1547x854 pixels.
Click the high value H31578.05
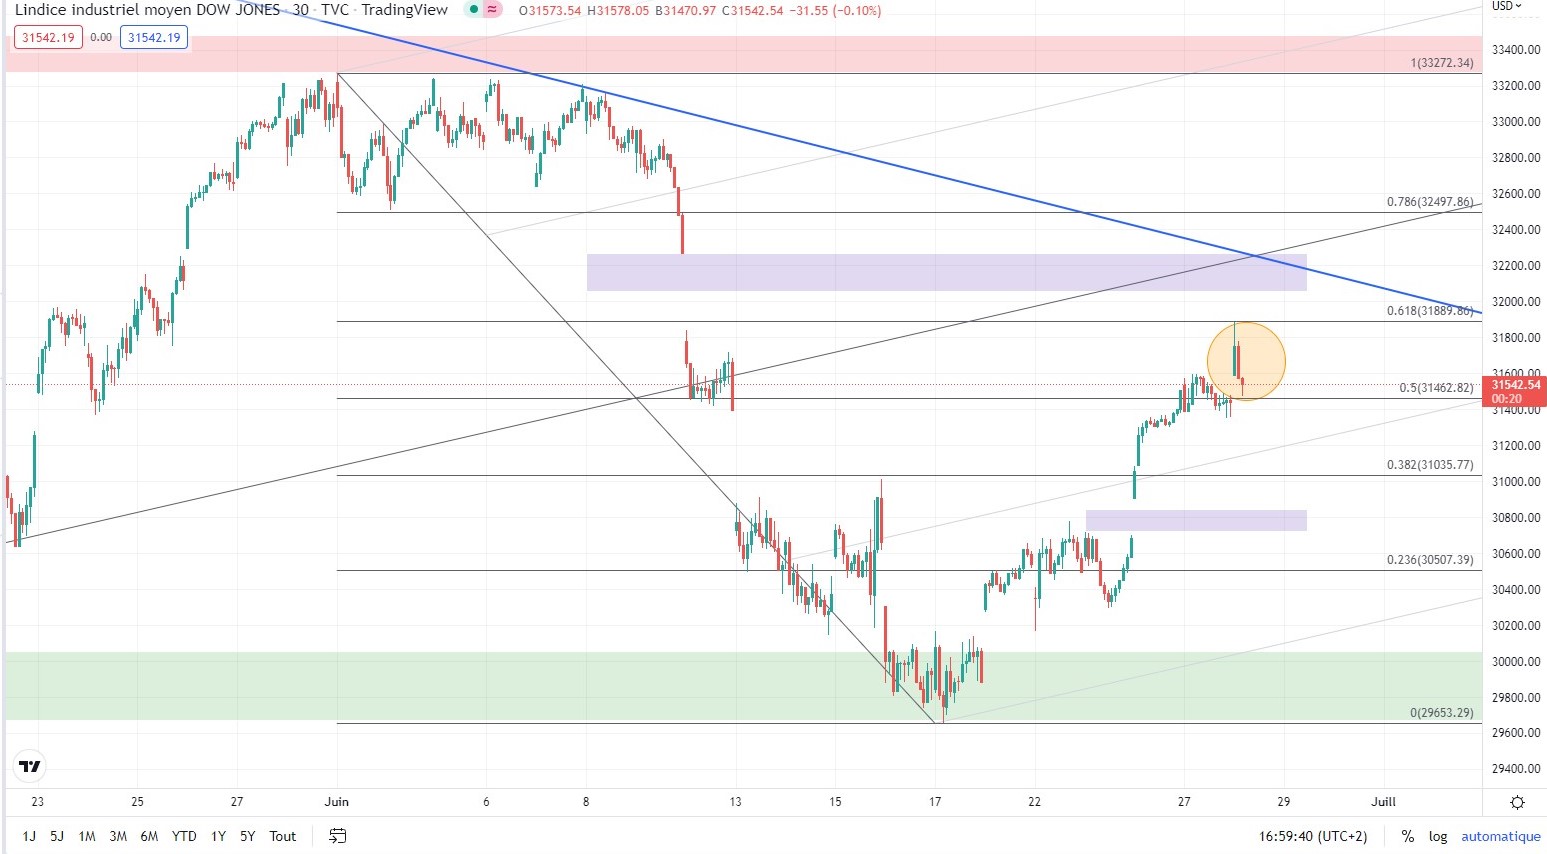[618, 10]
